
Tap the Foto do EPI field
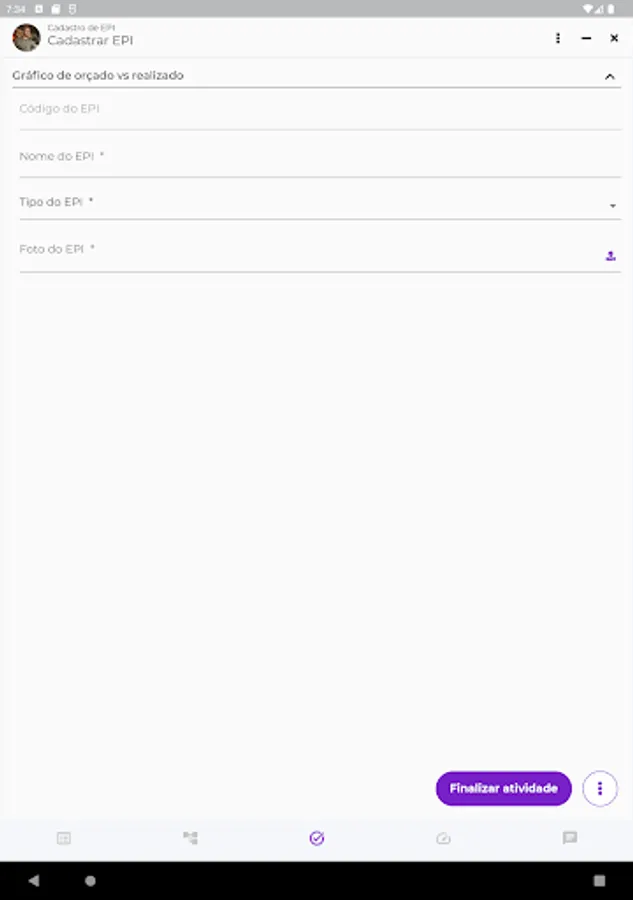coord(300,250)
